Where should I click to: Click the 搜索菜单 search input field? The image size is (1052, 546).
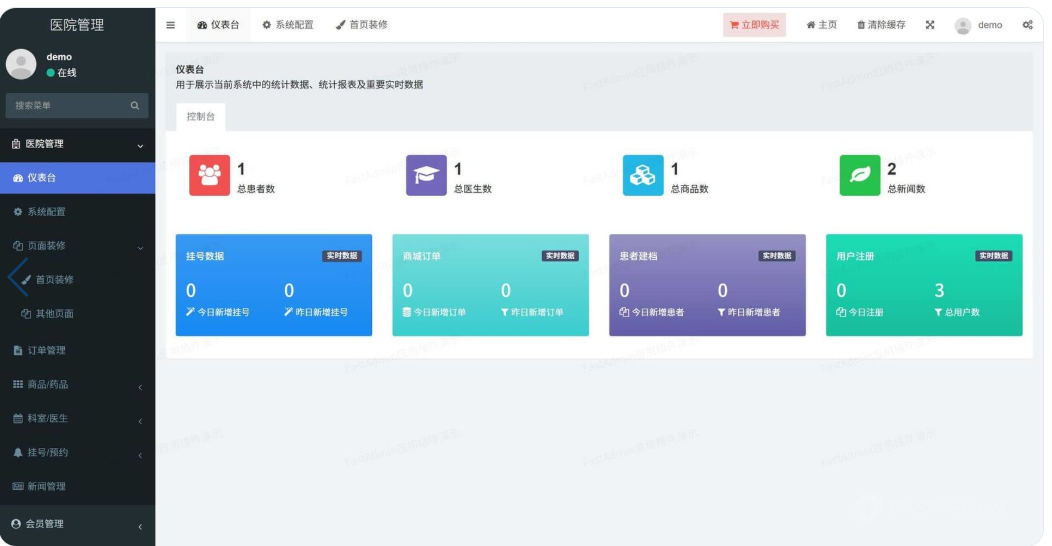tap(65, 105)
